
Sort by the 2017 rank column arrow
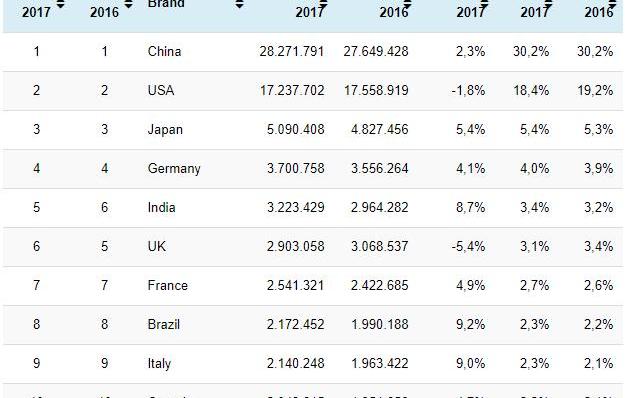pyautogui.click(x=60, y=4)
